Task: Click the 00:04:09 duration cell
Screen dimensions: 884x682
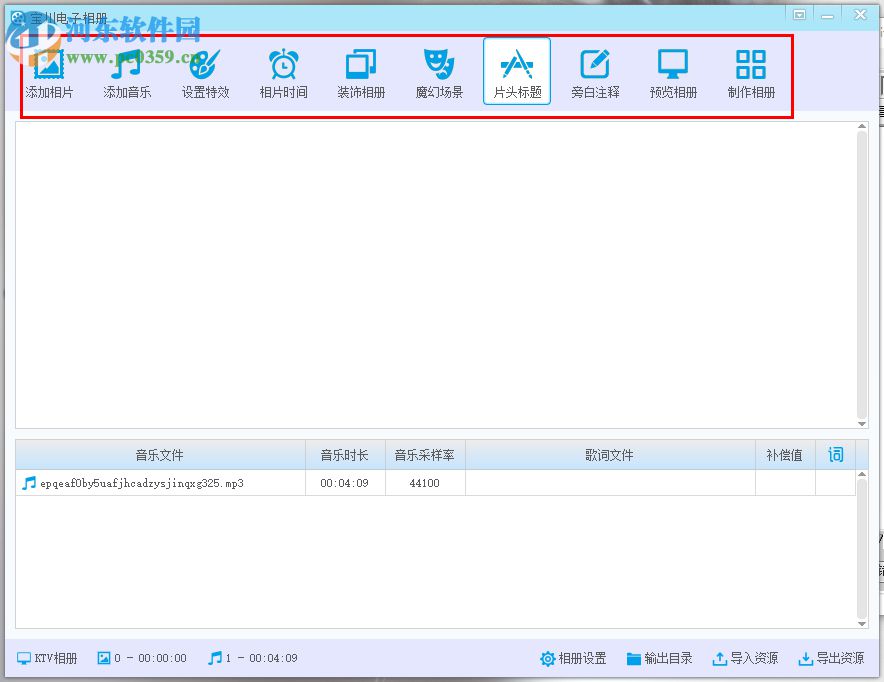Action: point(345,483)
